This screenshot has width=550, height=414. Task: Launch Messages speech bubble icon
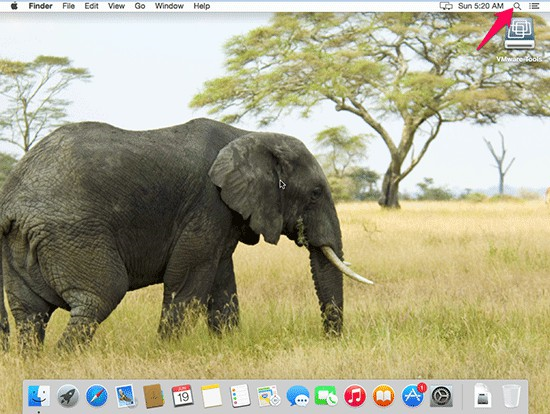click(297, 396)
